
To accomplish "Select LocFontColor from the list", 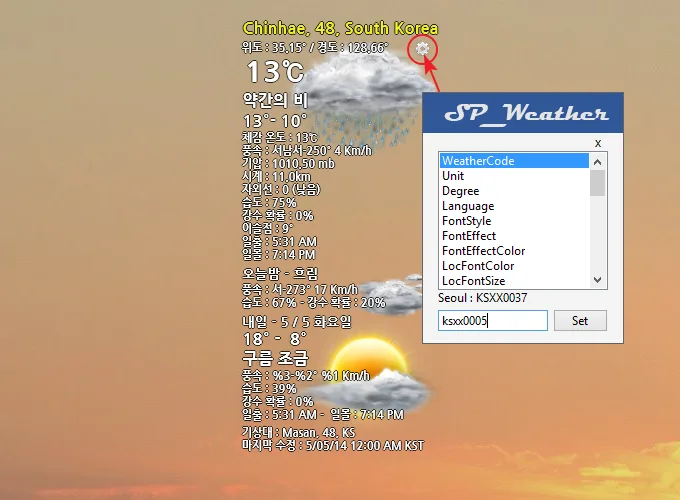I will click(x=514, y=266).
